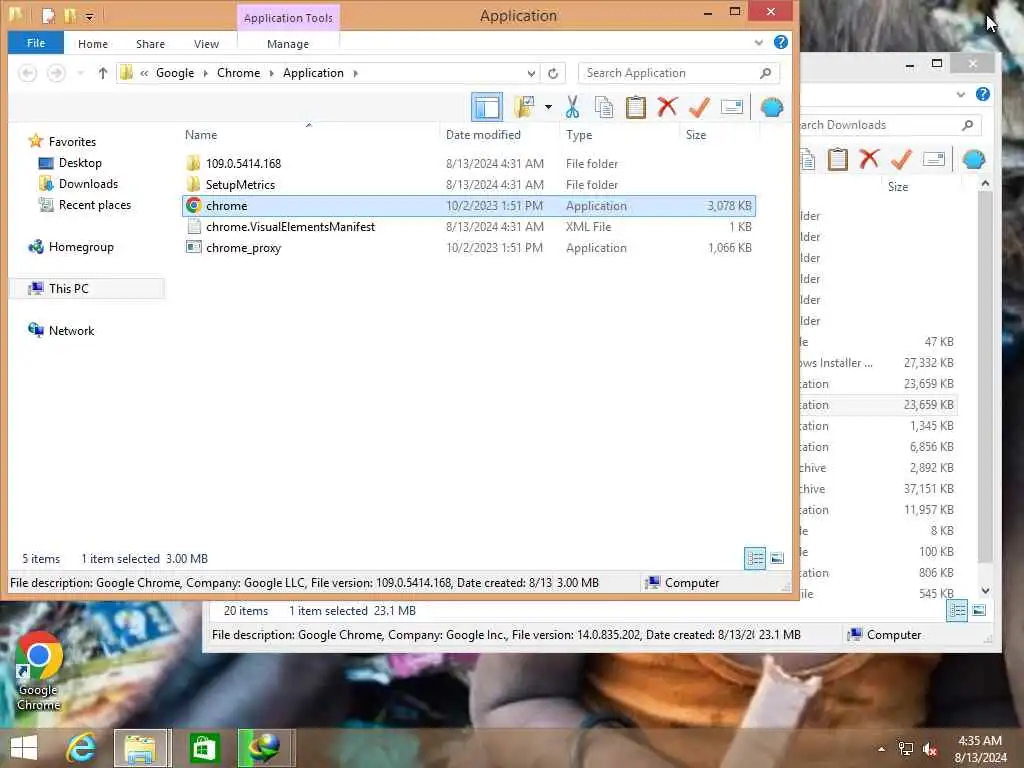The width and height of the screenshot is (1024, 768).
Task: Switch to details view in Application window
Action: pos(755,558)
